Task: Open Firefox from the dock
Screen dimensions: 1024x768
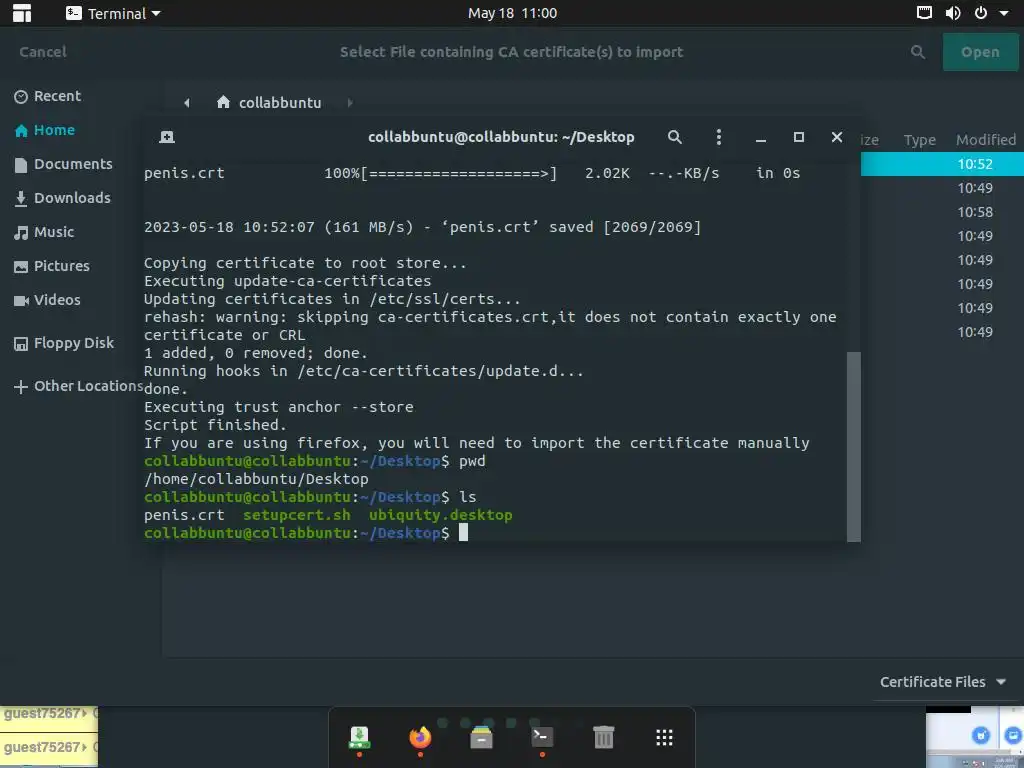Action: (420, 739)
